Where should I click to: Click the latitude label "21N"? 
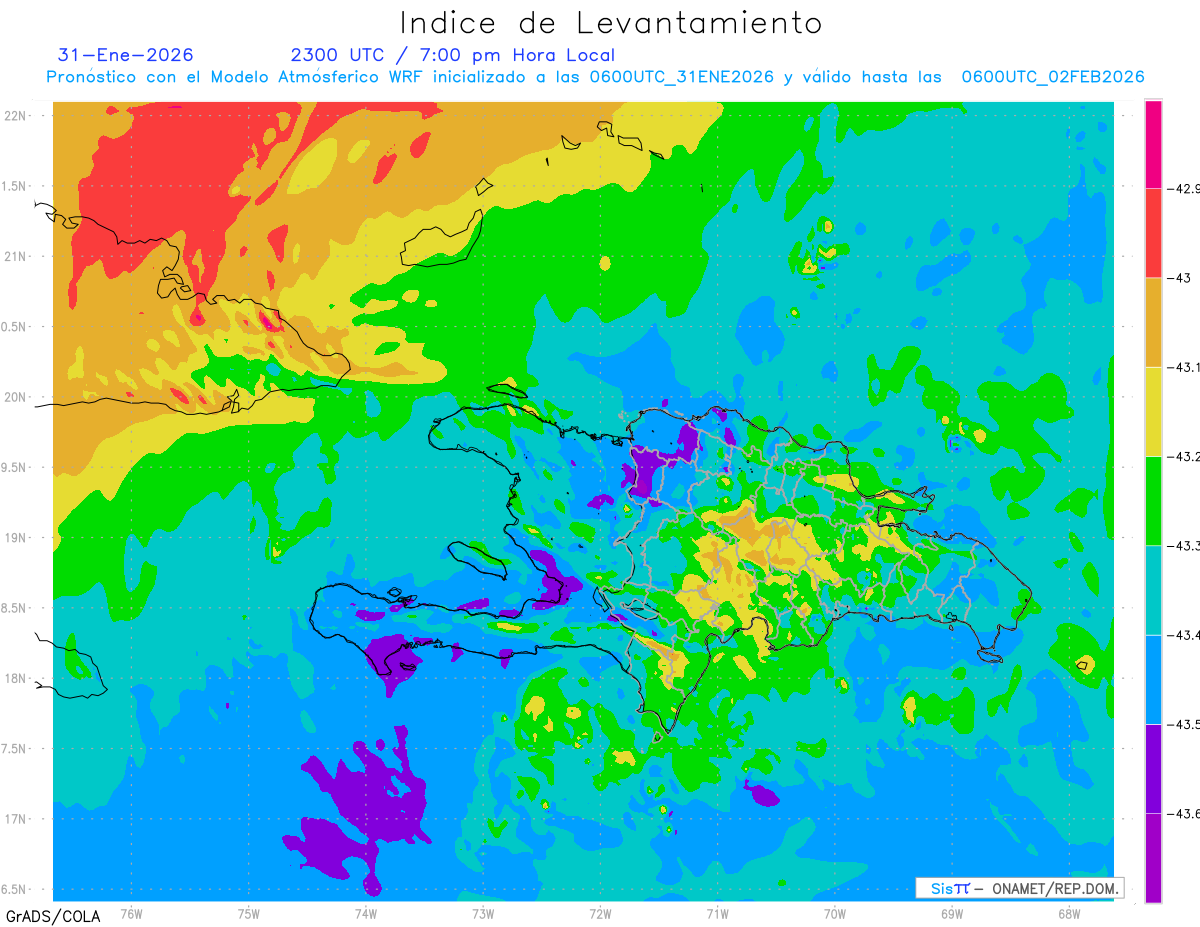click(17, 256)
